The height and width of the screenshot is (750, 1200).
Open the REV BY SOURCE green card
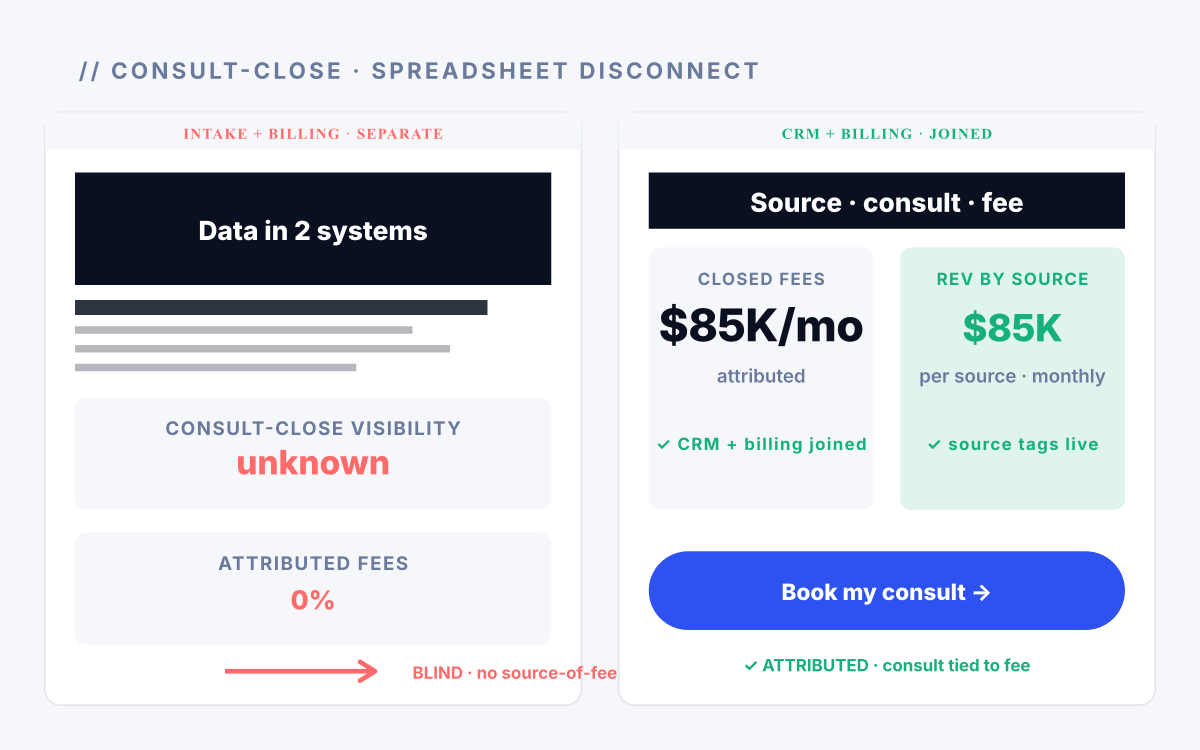click(1012, 379)
